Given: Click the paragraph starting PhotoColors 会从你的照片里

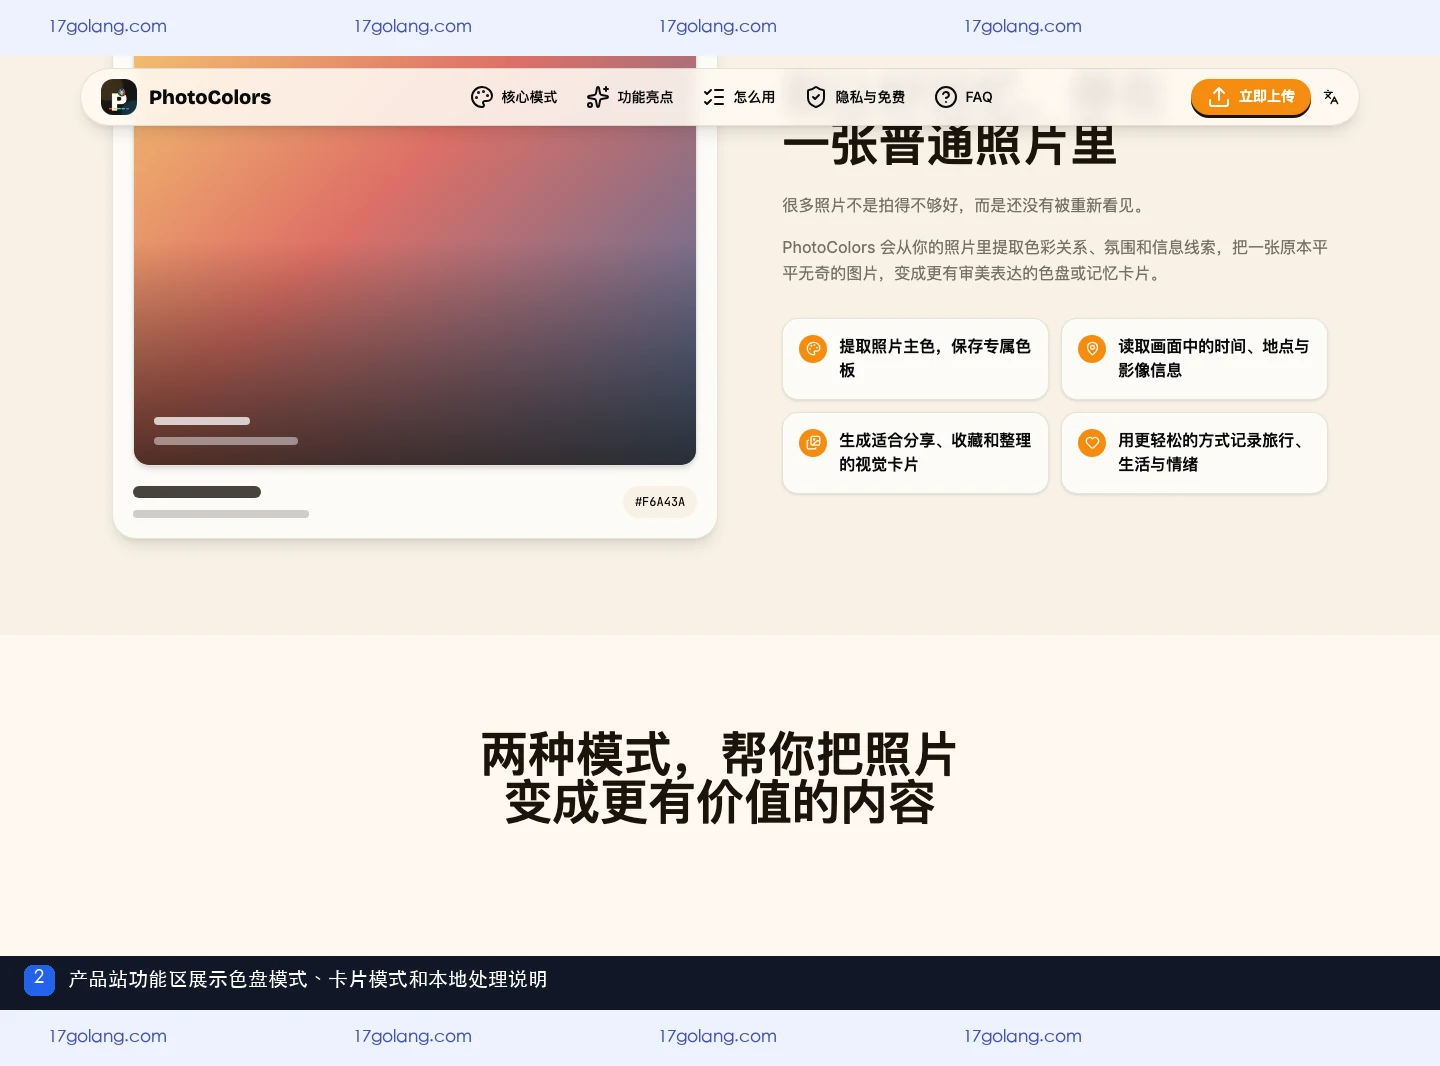Looking at the screenshot, I should [x=1055, y=260].
